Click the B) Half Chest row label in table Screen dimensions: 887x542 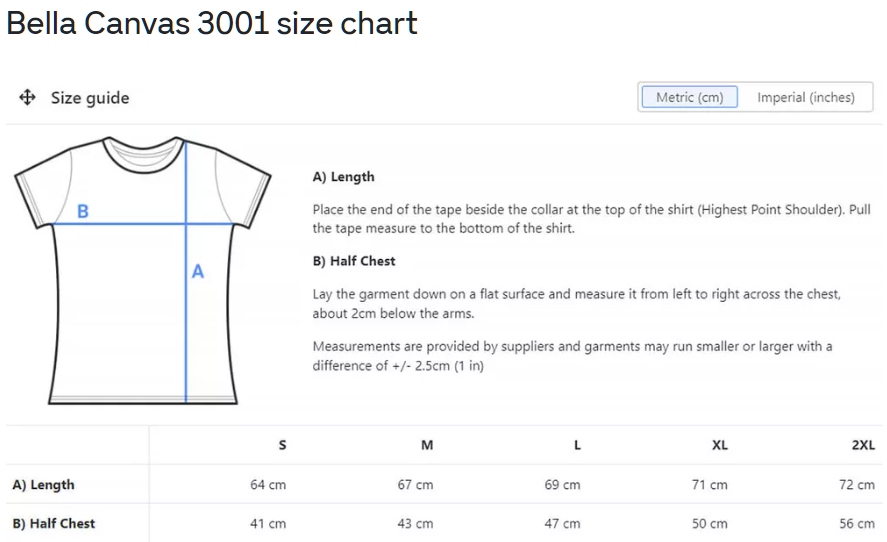tap(54, 523)
